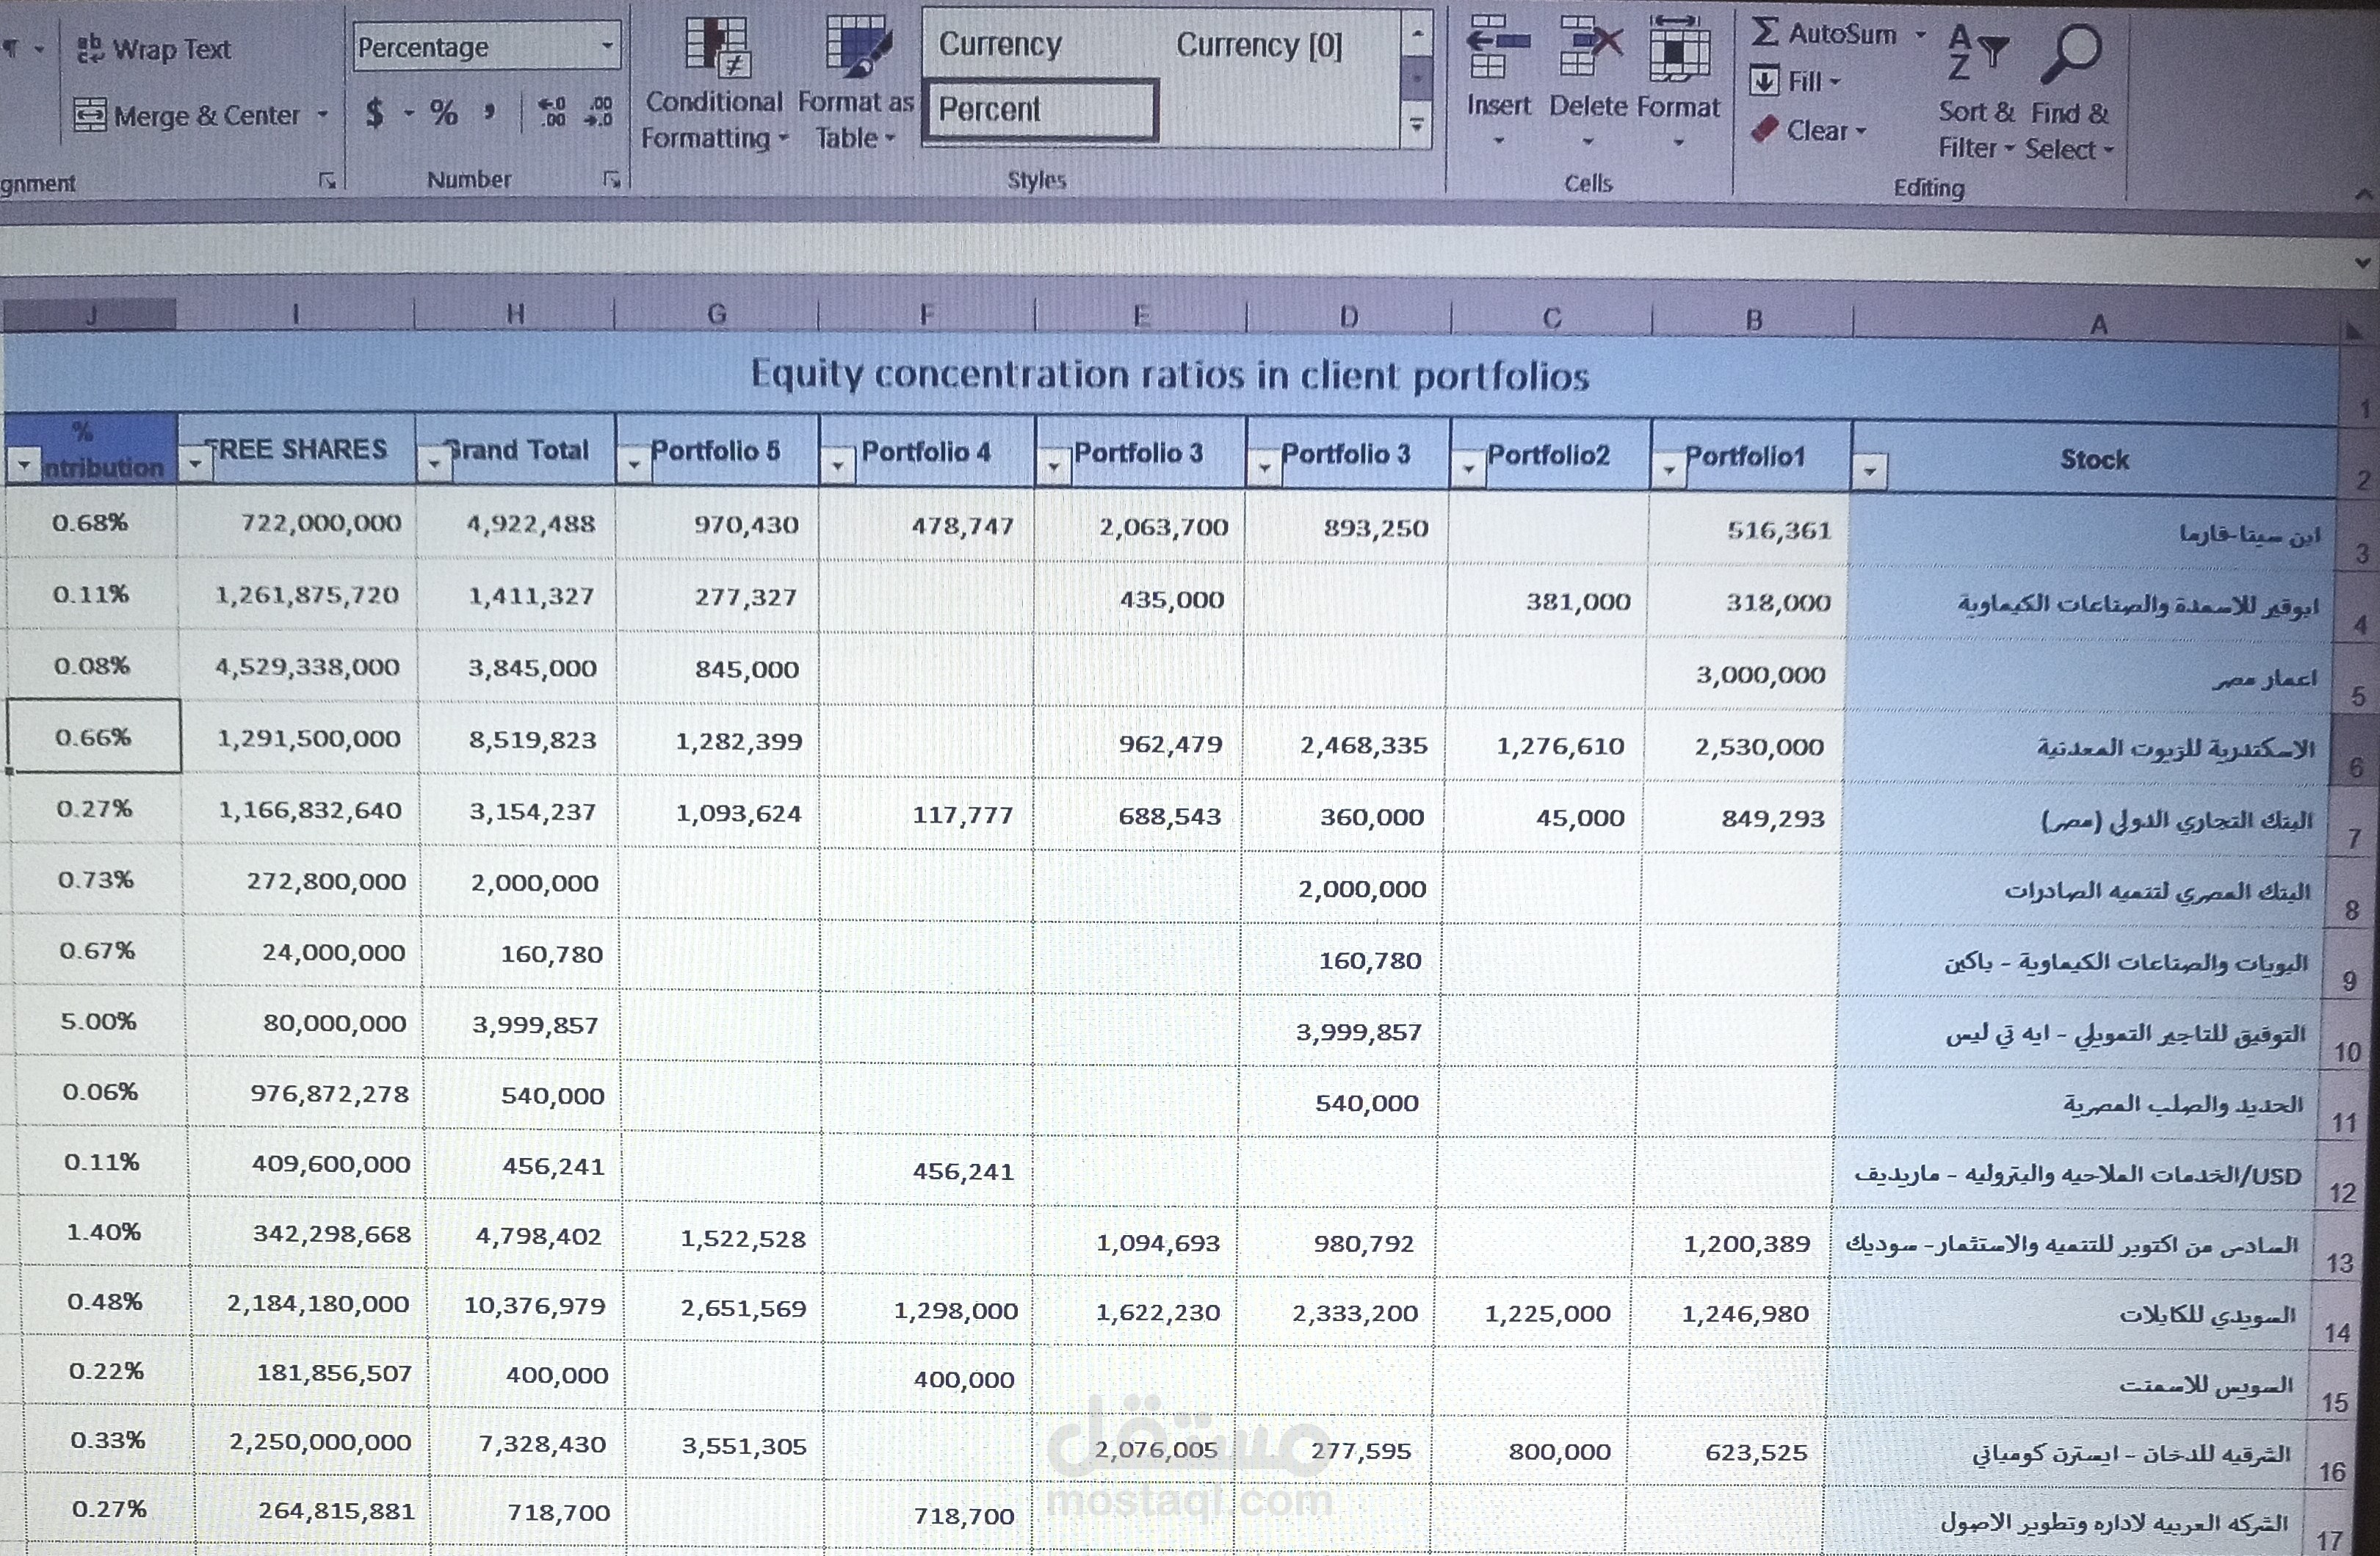This screenshot has width=2380, height=1556.
Task: Select stock cell ending with USD
Action: [2076, 1174]
